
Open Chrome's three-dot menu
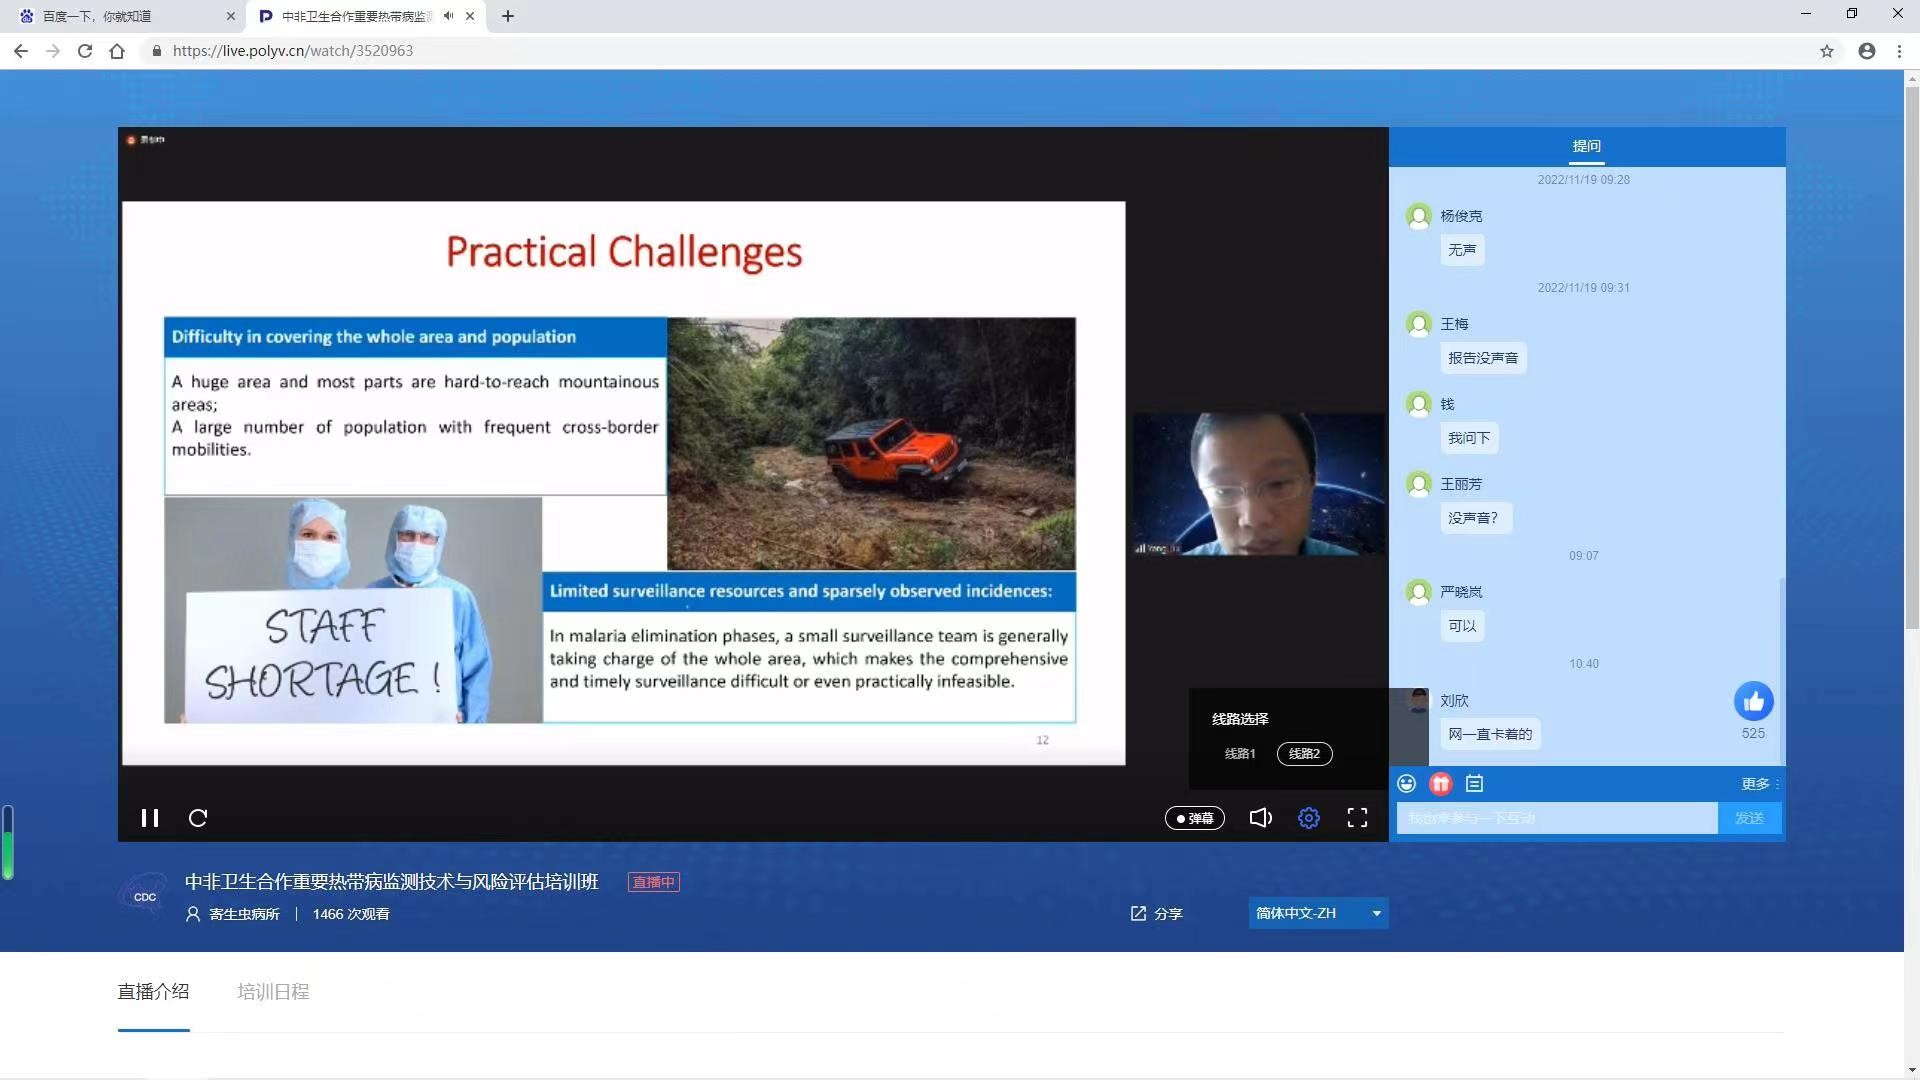(1899, 51)
